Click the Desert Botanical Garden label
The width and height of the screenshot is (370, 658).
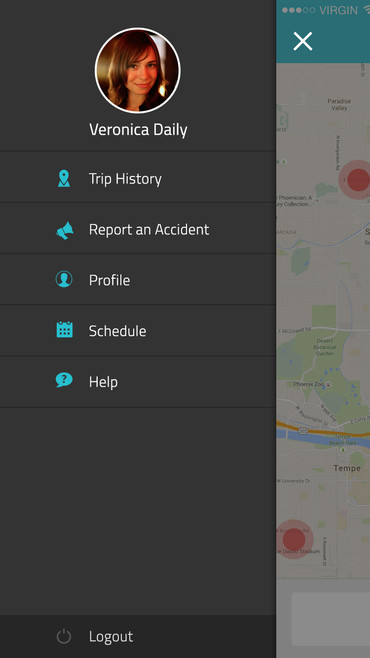325,347
